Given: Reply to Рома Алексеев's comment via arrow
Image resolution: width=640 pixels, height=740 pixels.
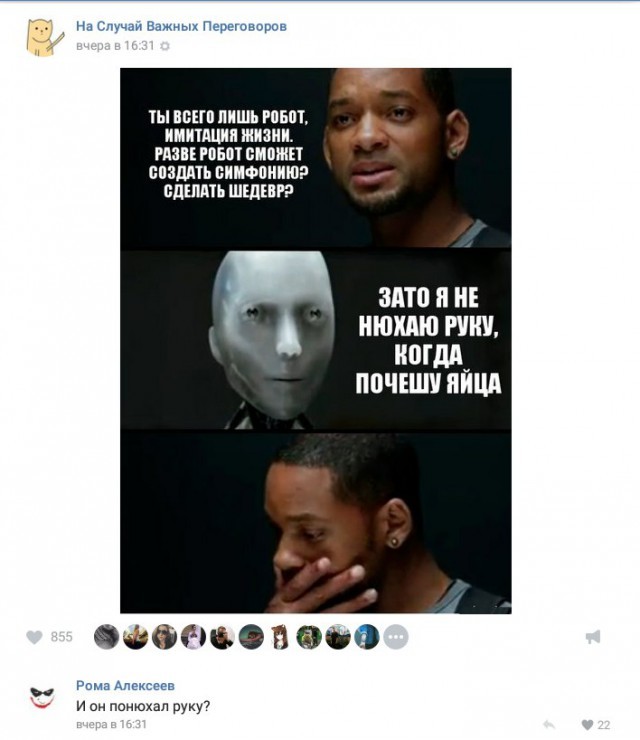Looking at the screenshot, I should tap(548, 725).
